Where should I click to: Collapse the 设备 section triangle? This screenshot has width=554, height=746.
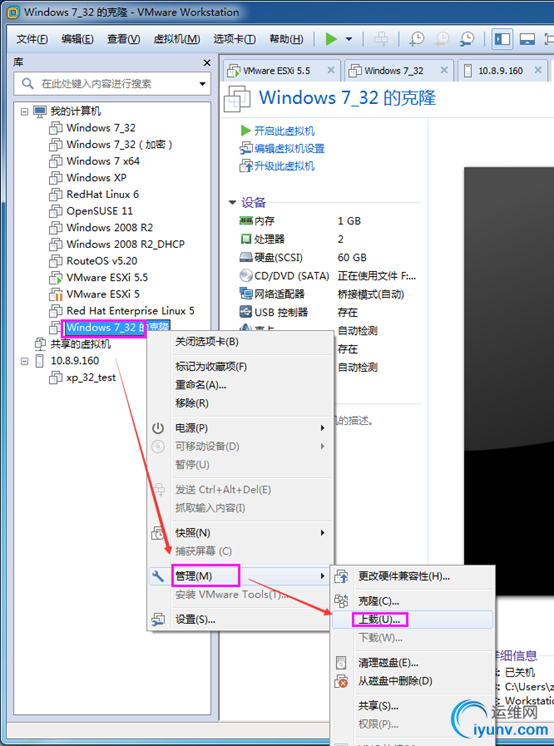point(232,203)
